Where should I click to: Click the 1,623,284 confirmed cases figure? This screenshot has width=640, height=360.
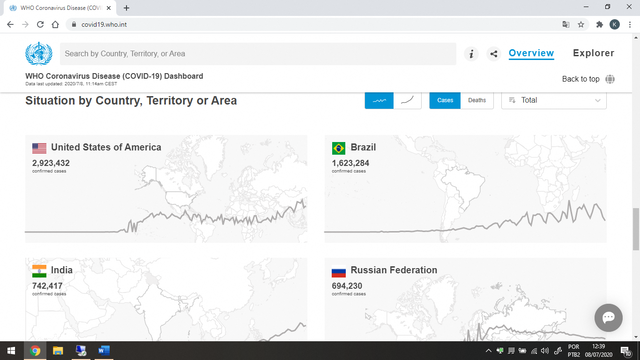tap(351, 163)
